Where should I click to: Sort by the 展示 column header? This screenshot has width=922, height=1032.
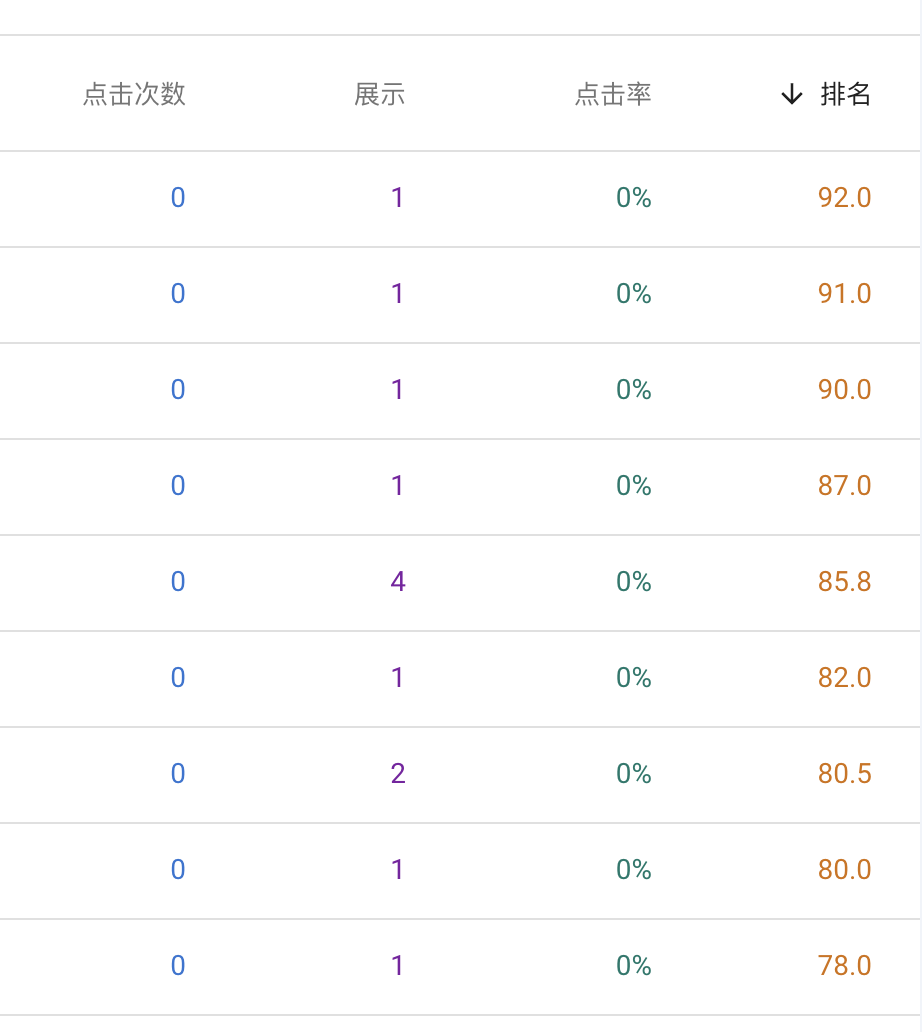379,94
